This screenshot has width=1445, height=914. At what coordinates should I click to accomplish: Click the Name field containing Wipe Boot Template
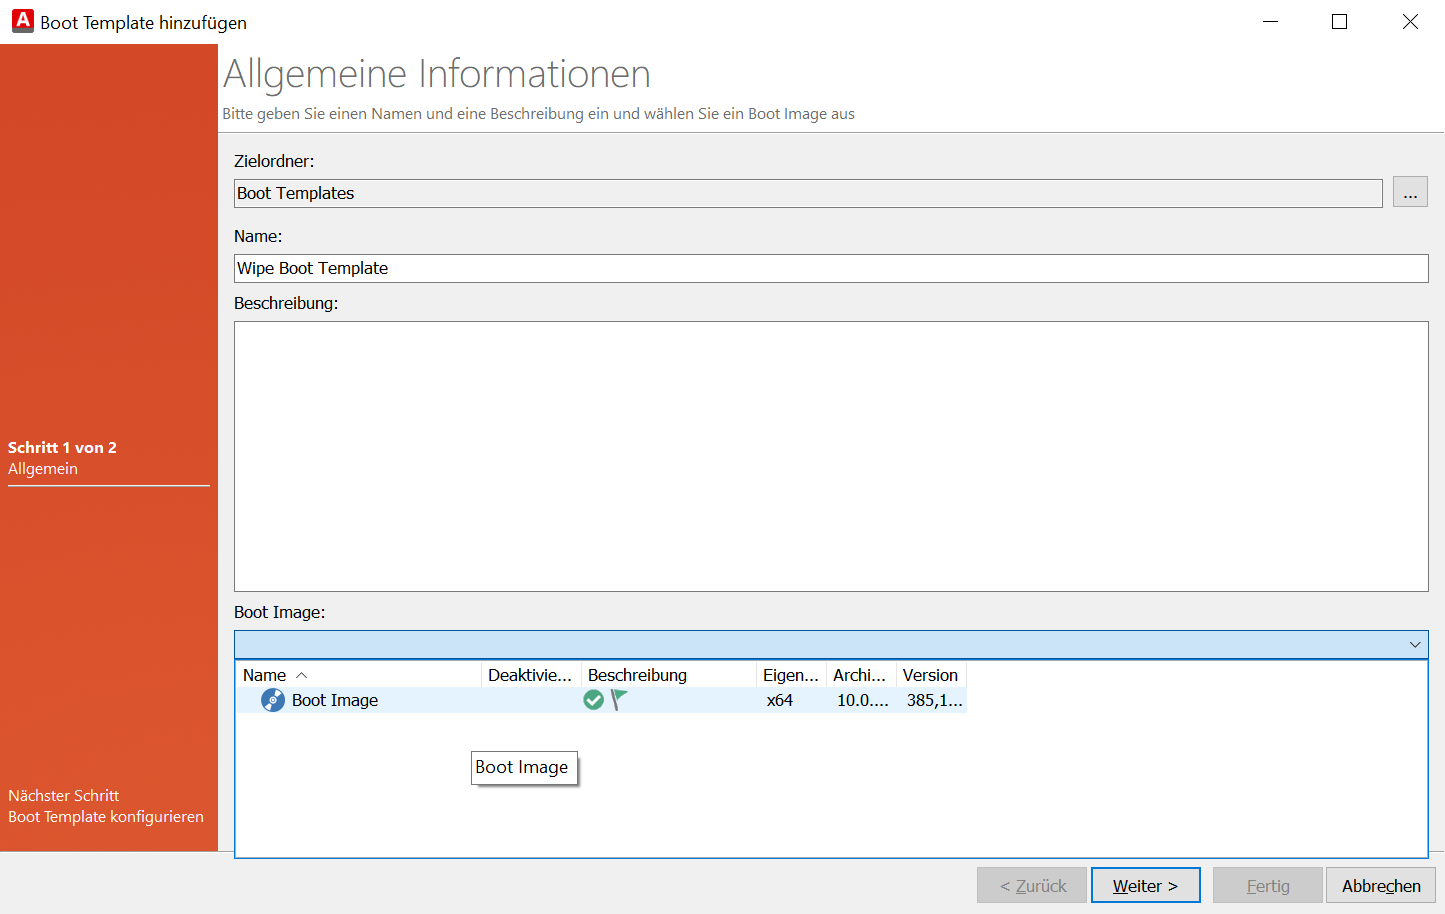830,268
